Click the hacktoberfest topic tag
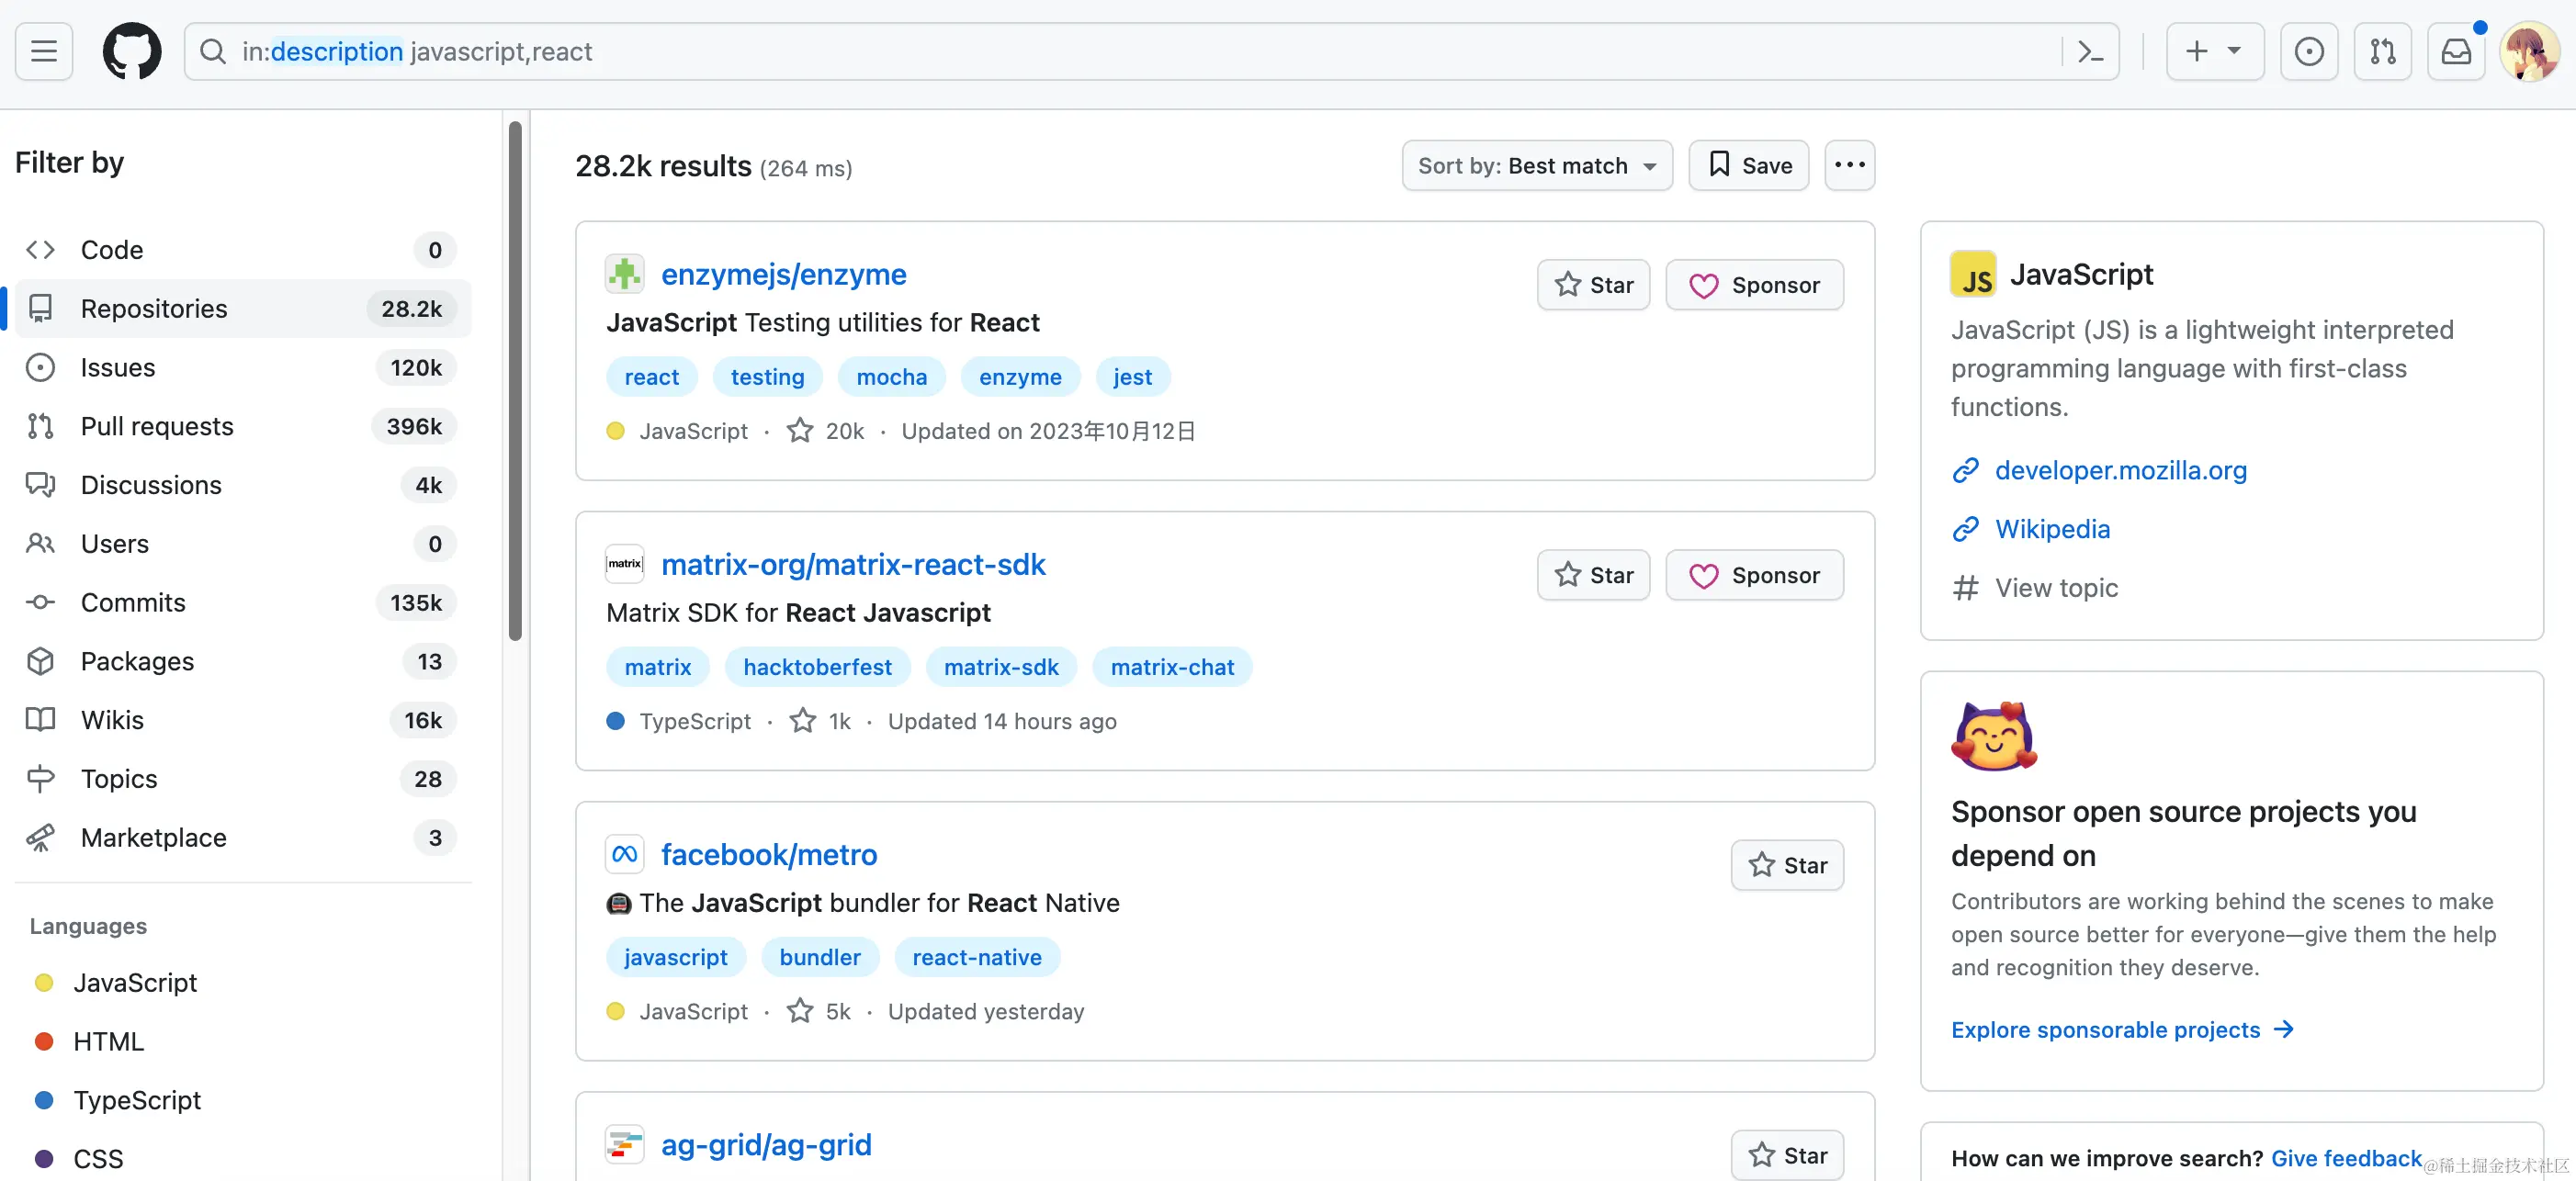Viewport: 2576px width, 1181px height. pos(817,667)
